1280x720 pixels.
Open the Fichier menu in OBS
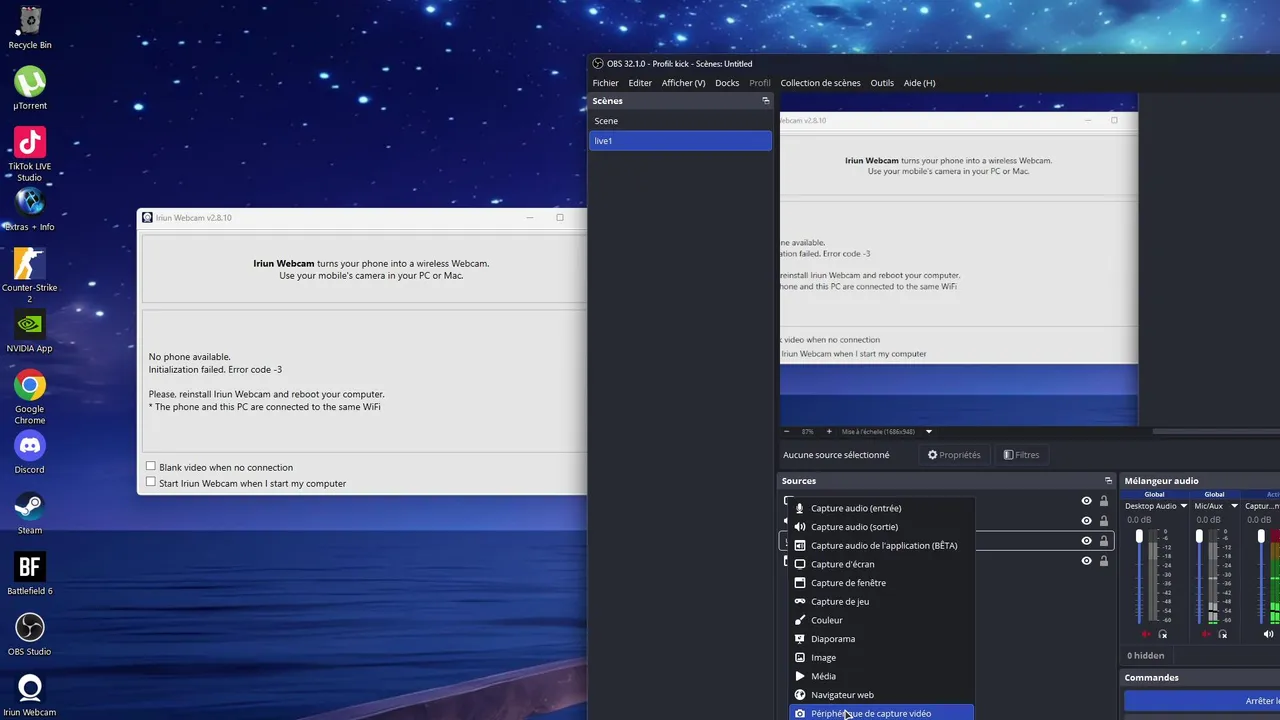tap(605, 83)
